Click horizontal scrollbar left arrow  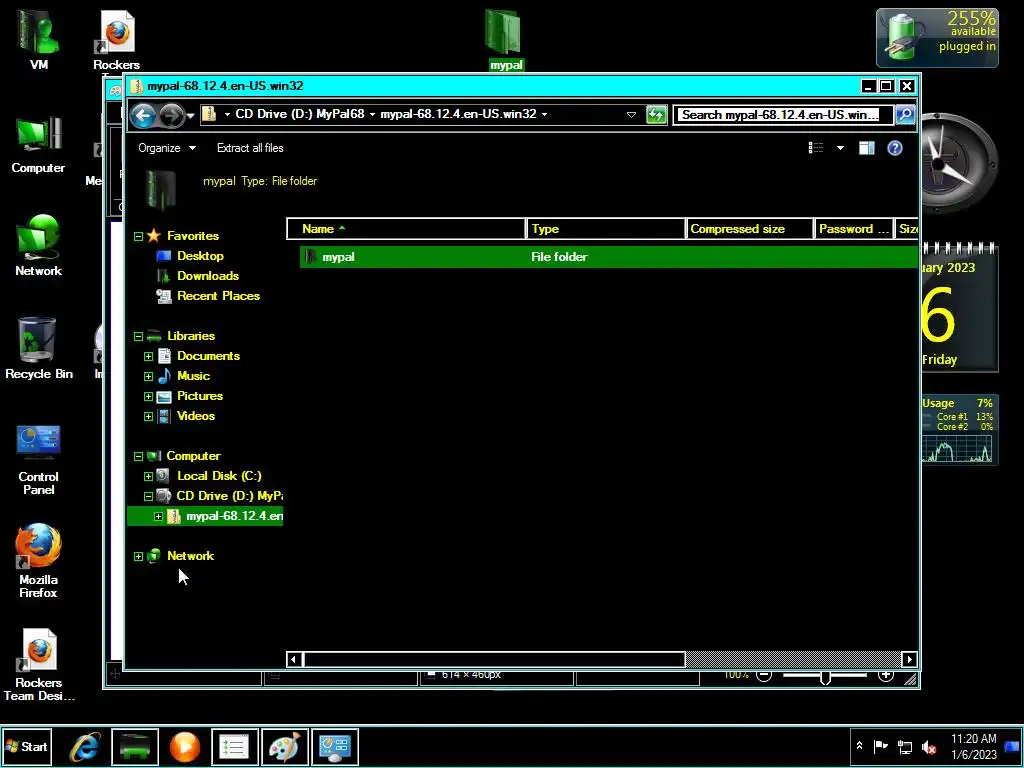pos(293,660)
